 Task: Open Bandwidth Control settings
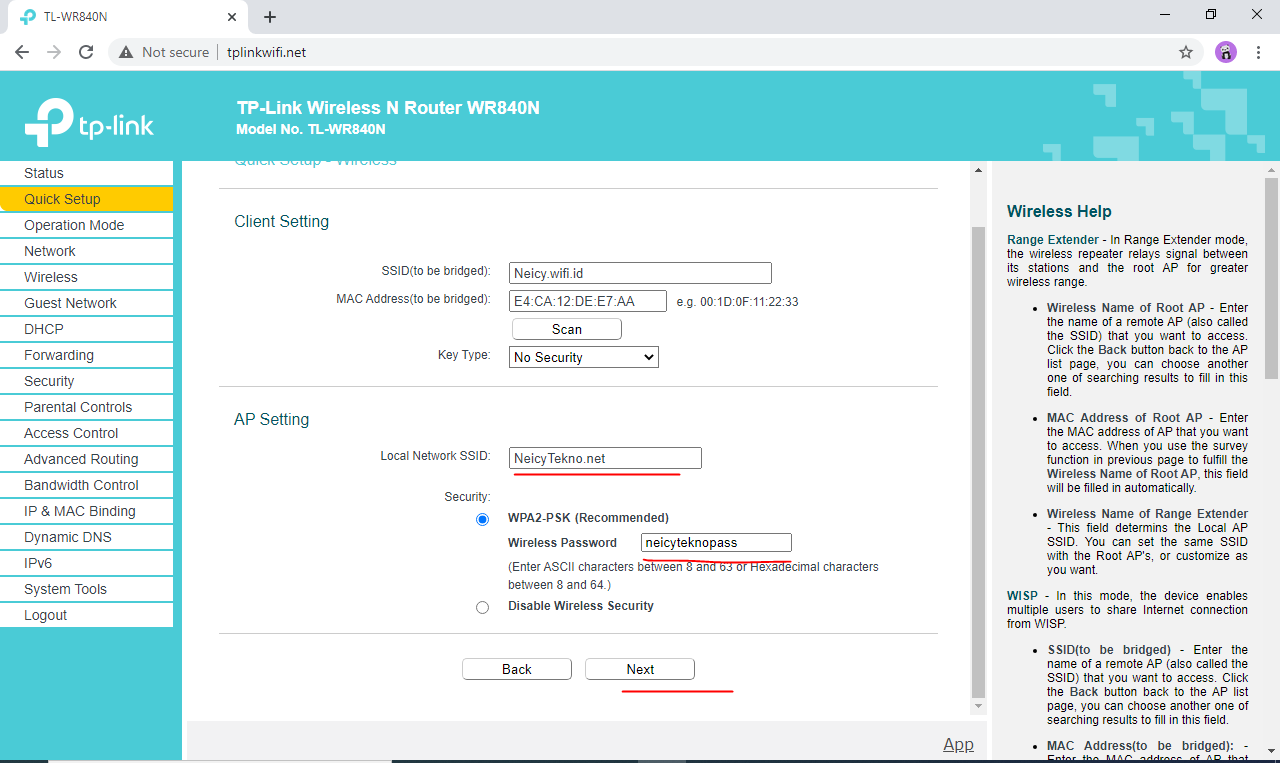[x=86, y=485]
